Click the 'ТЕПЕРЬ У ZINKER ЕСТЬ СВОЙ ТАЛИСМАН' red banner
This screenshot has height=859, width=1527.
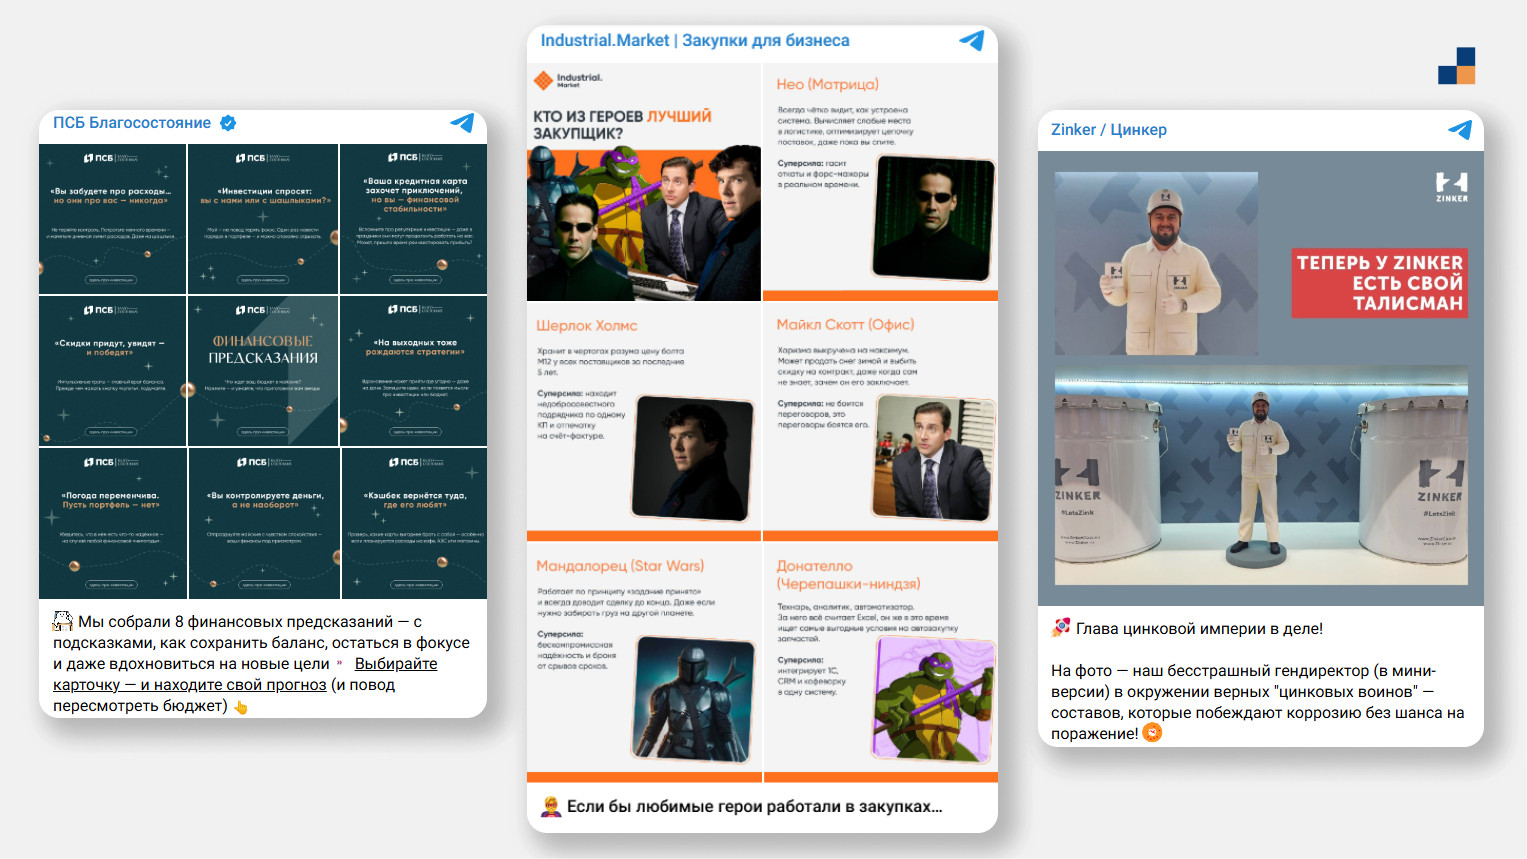[x=1380, y=283]
